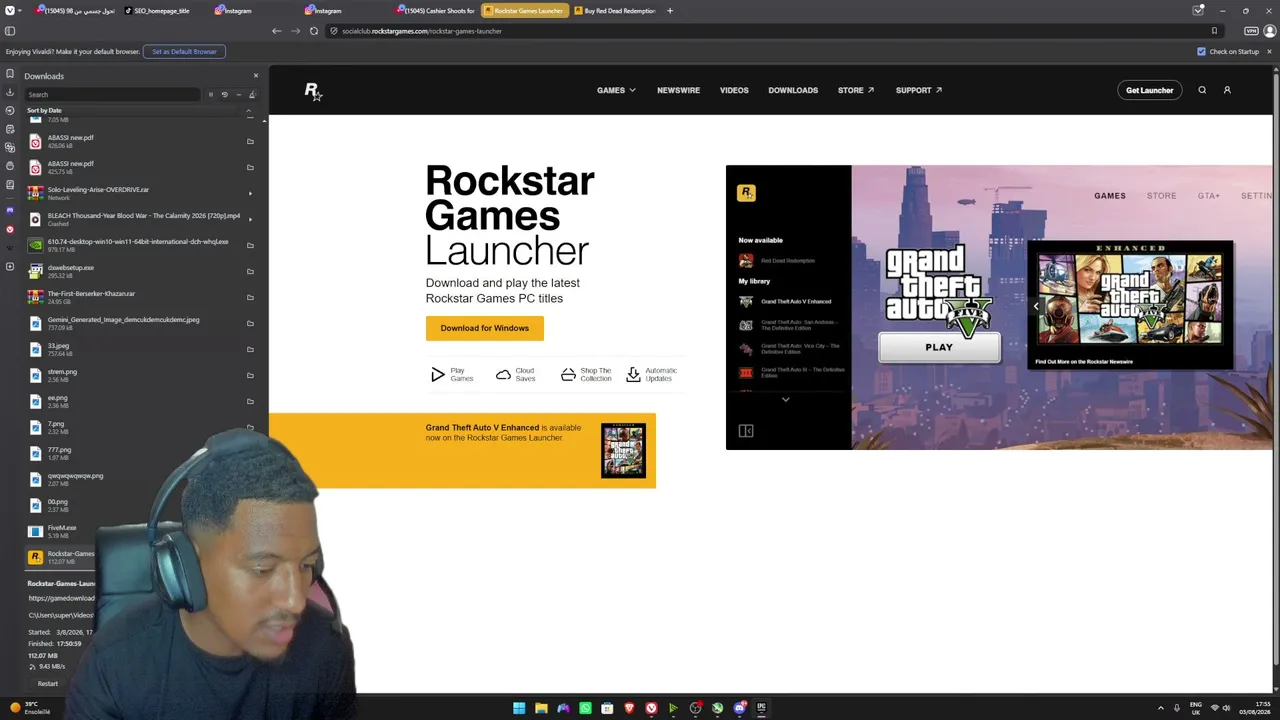
Task: Select the strem.png download entry
Action: click(x=140, y=375)
